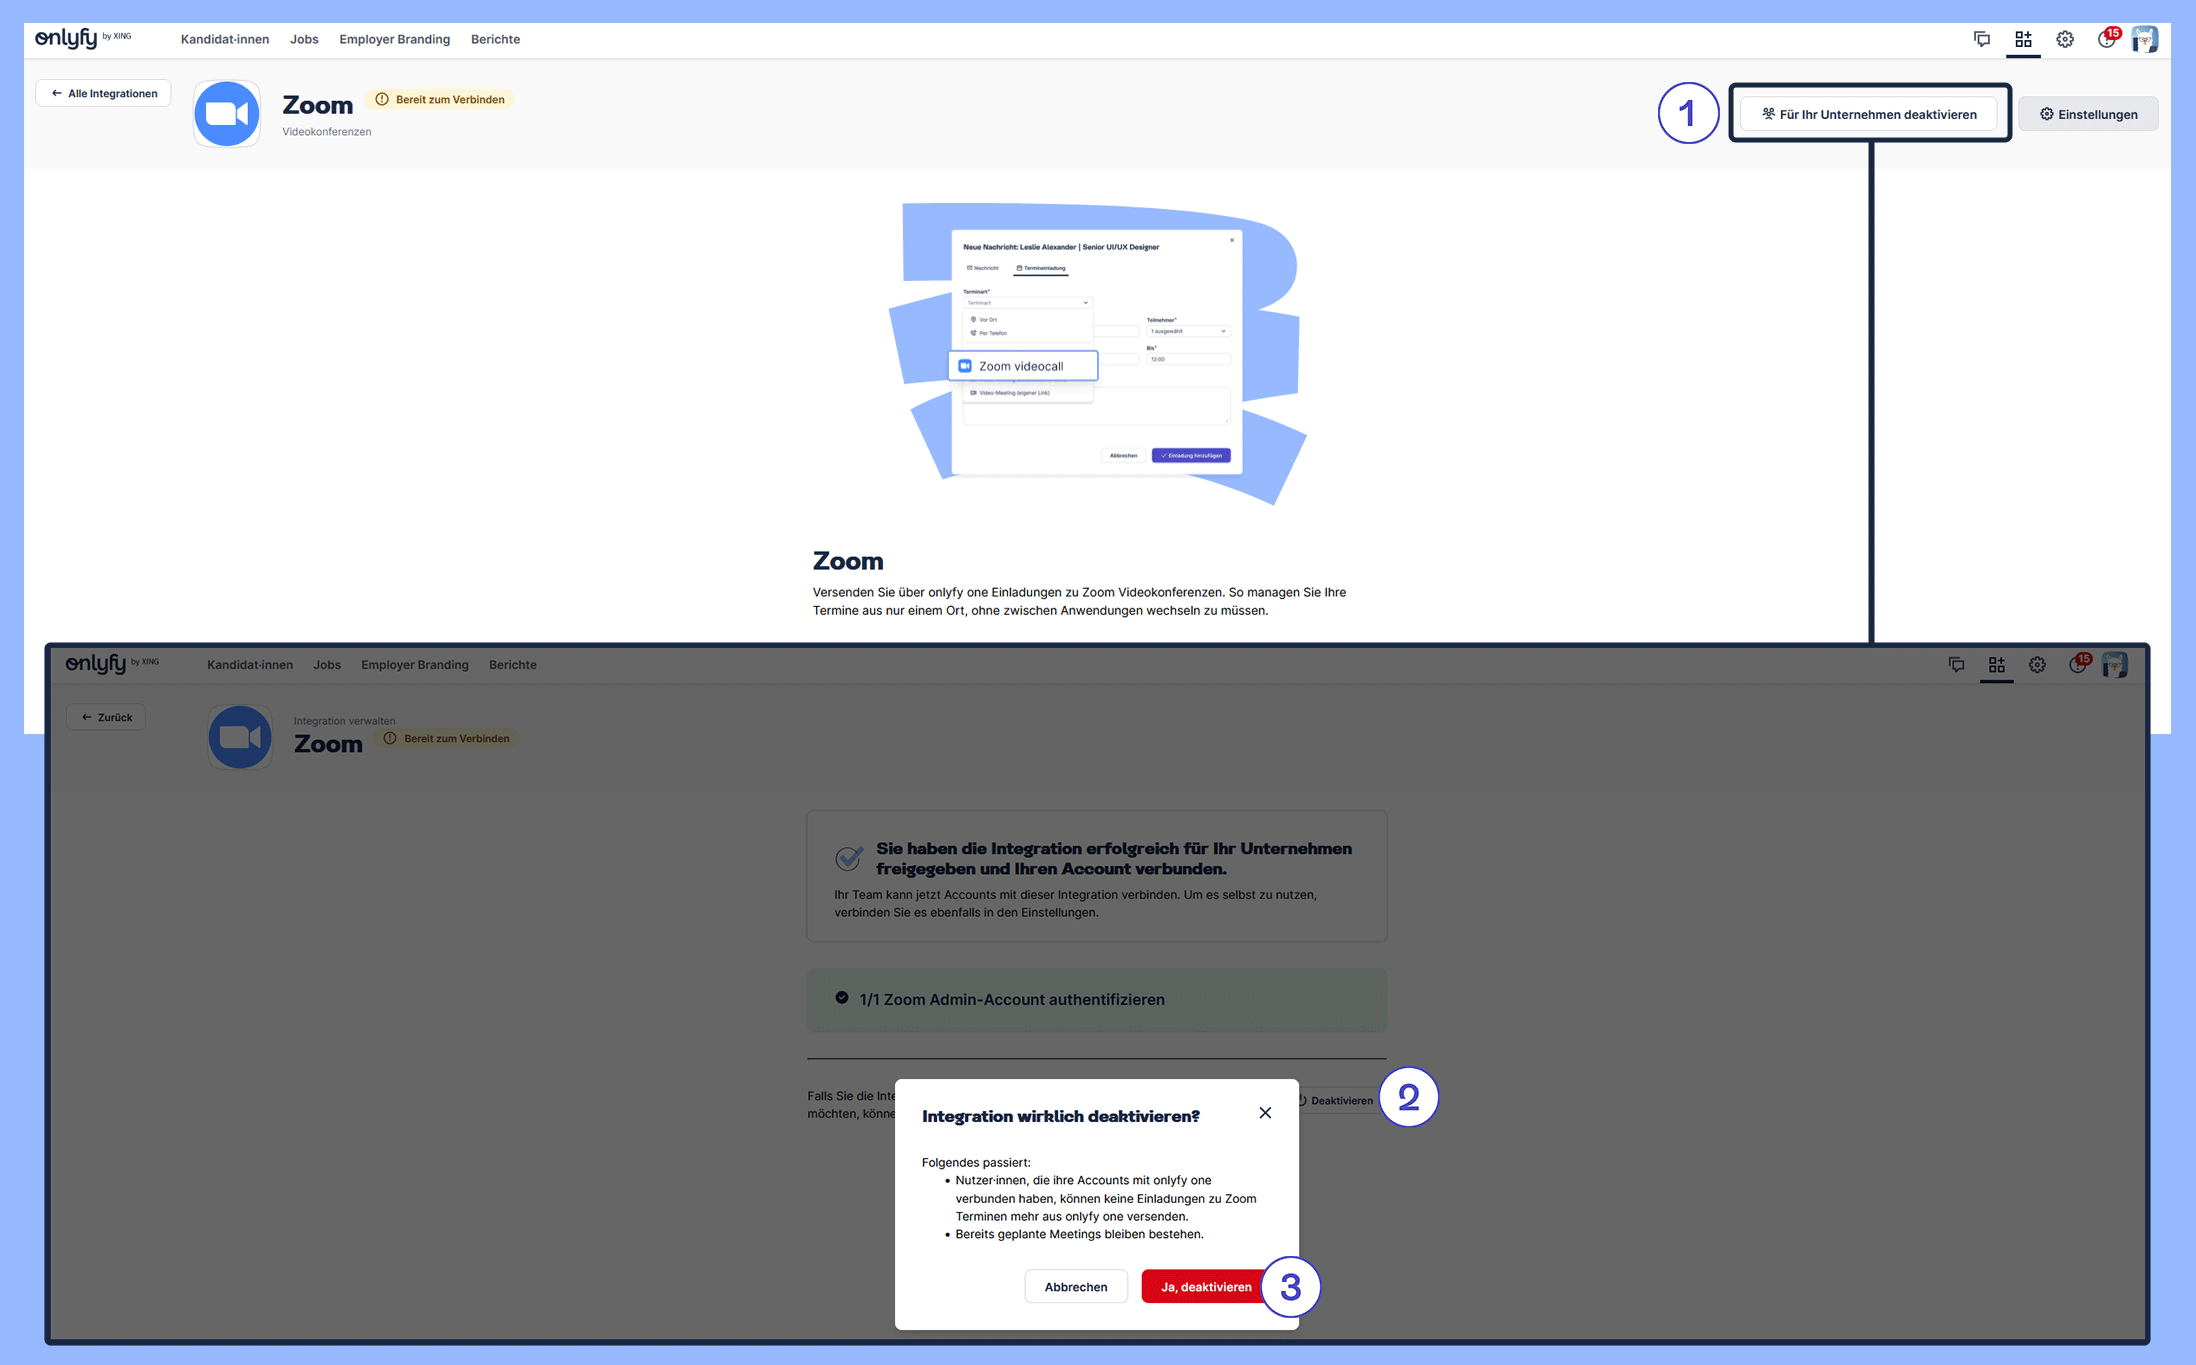Image resolution: width=2196 pixels, height=1365 pixels.
Task: Click the Bereit zum Verbinden status badge
Action: 440,99
